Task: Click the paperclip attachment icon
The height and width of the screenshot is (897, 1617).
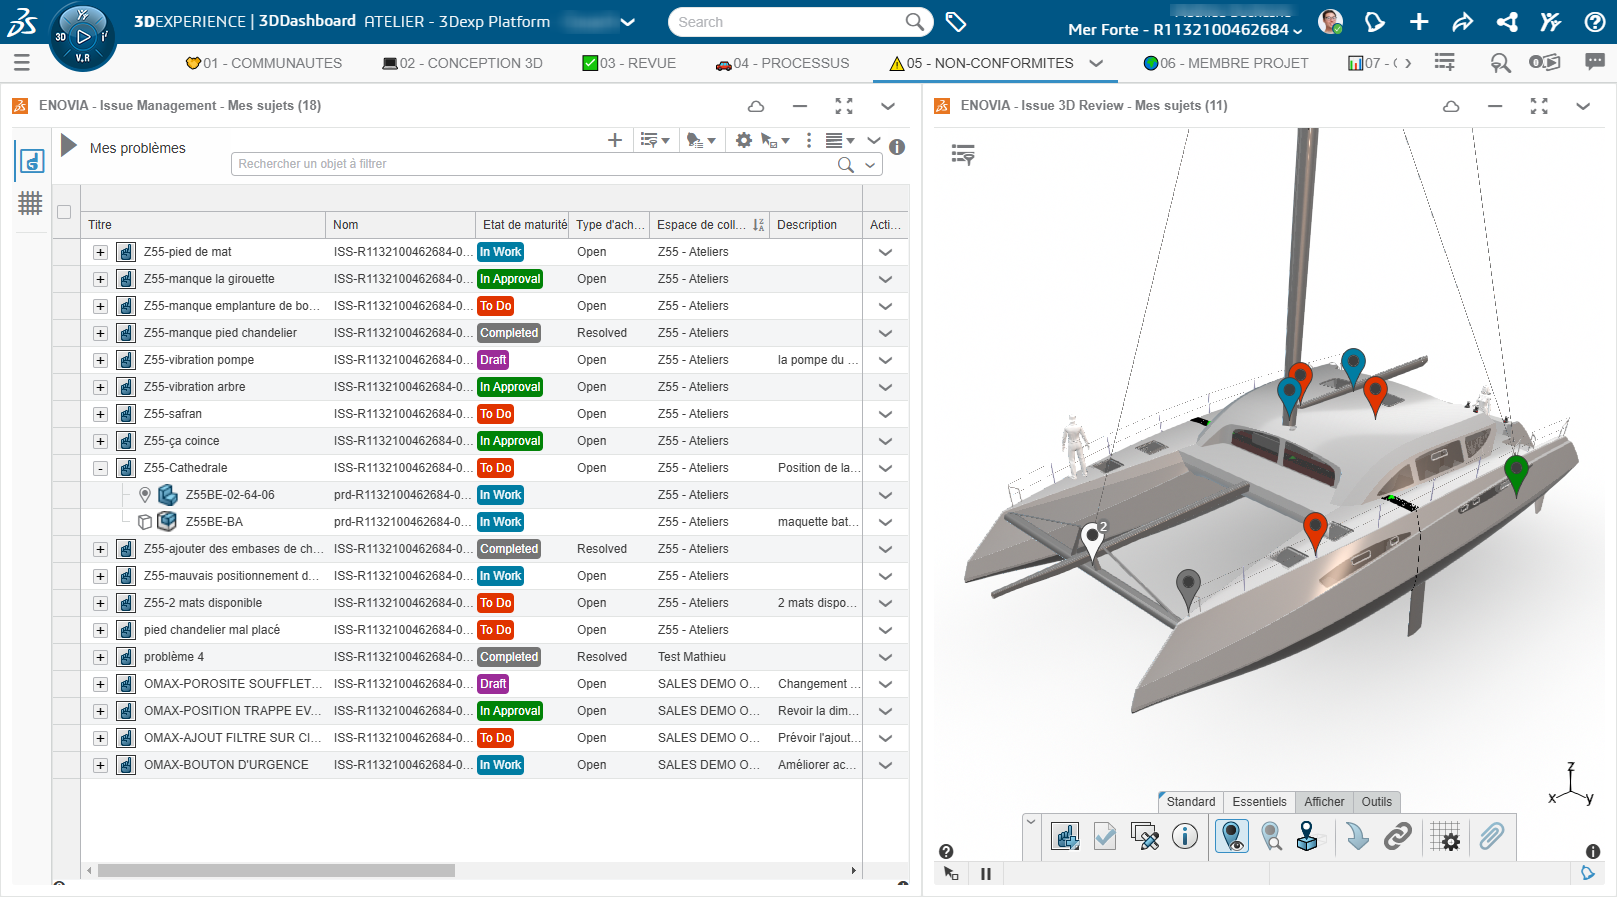Action: [1491, 836]
